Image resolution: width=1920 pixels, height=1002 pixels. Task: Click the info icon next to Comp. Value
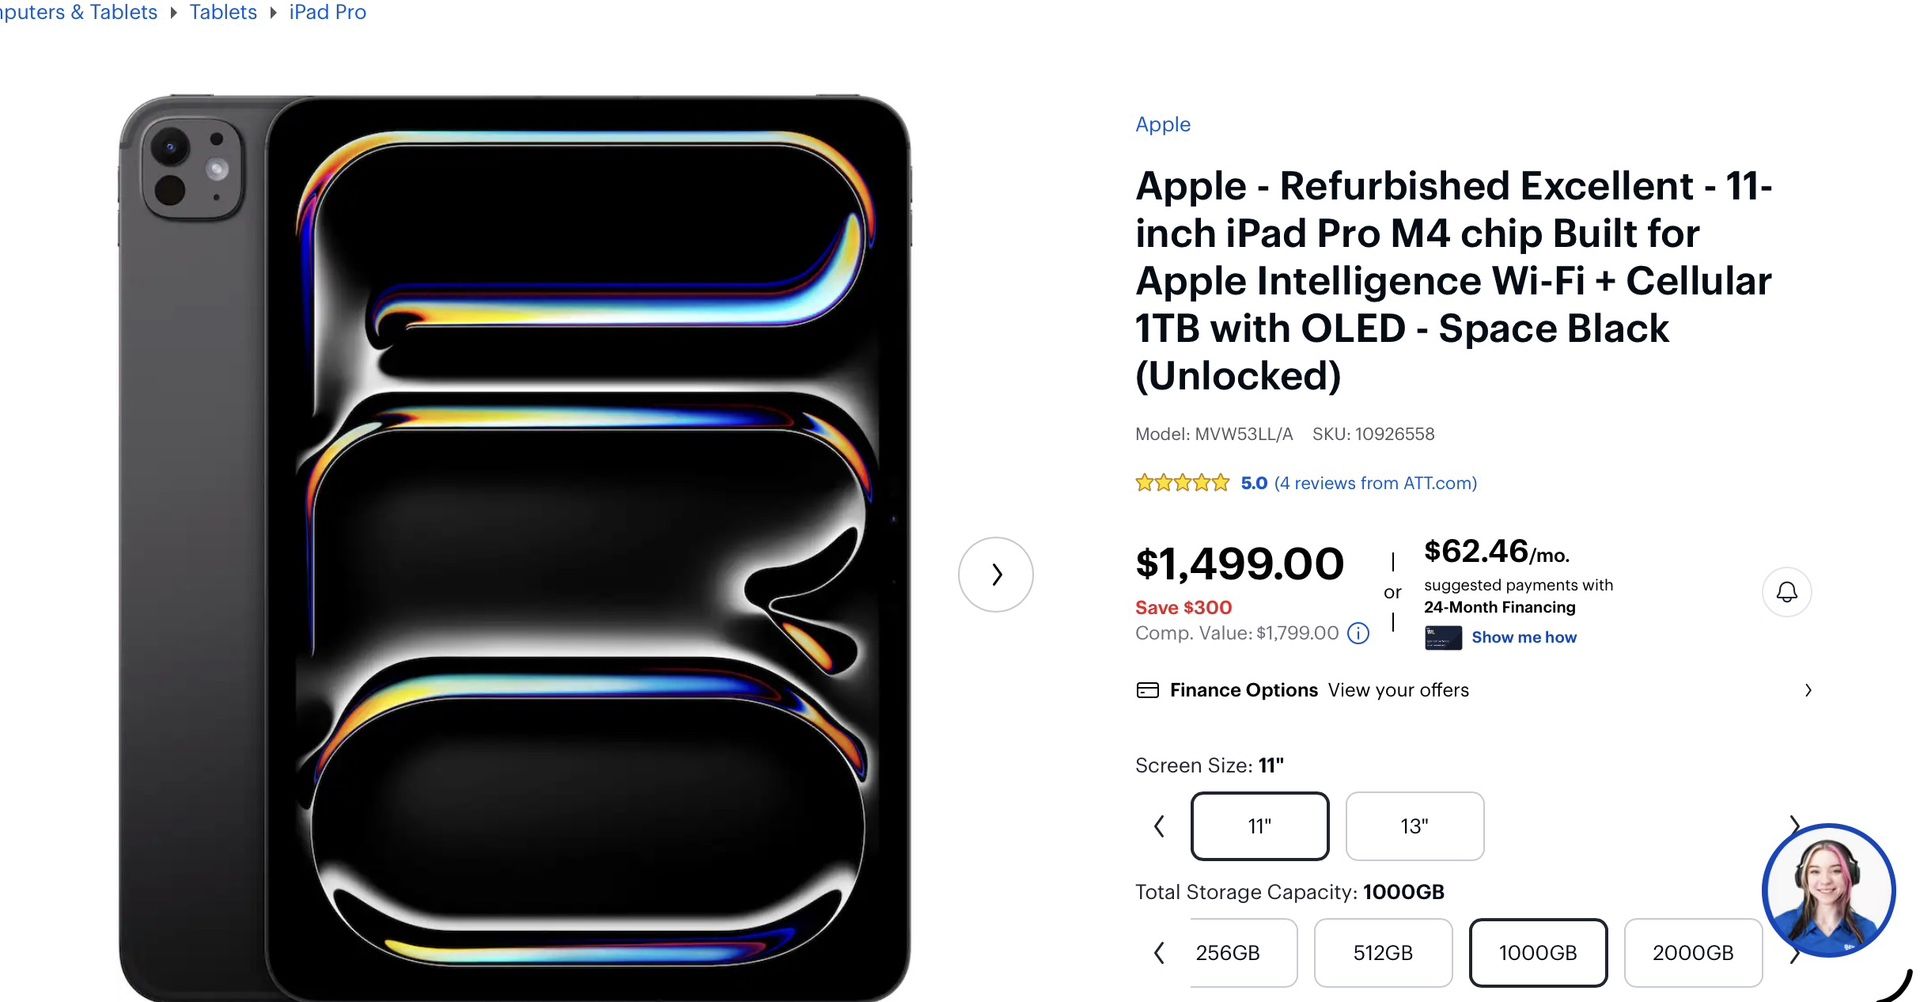1358,633
